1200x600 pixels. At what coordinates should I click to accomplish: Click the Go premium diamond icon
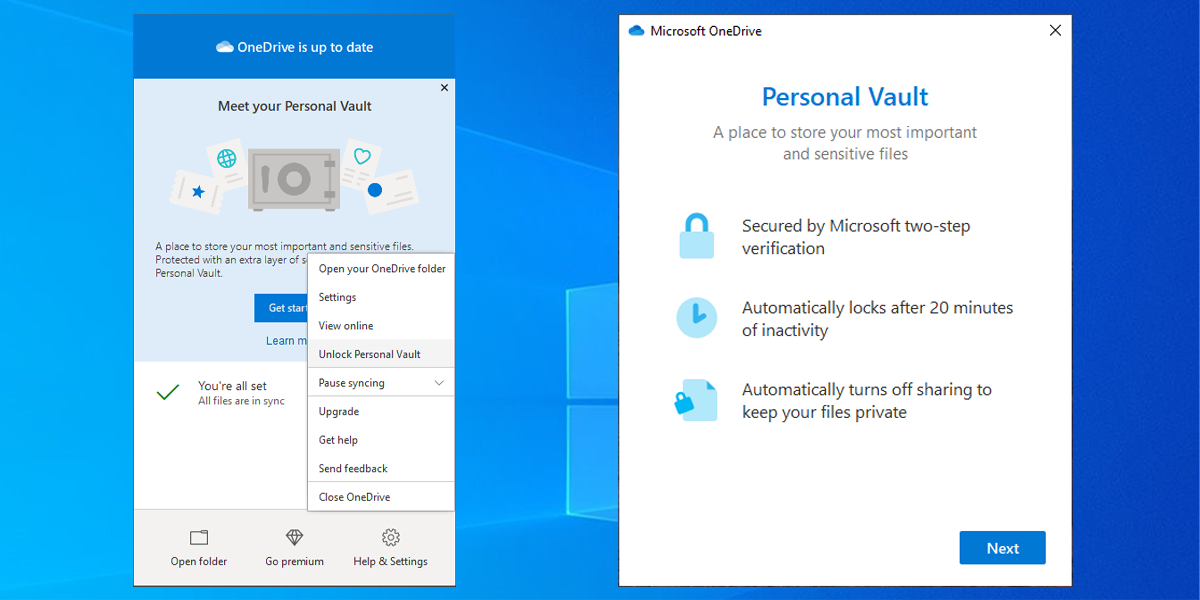point(294,537)
